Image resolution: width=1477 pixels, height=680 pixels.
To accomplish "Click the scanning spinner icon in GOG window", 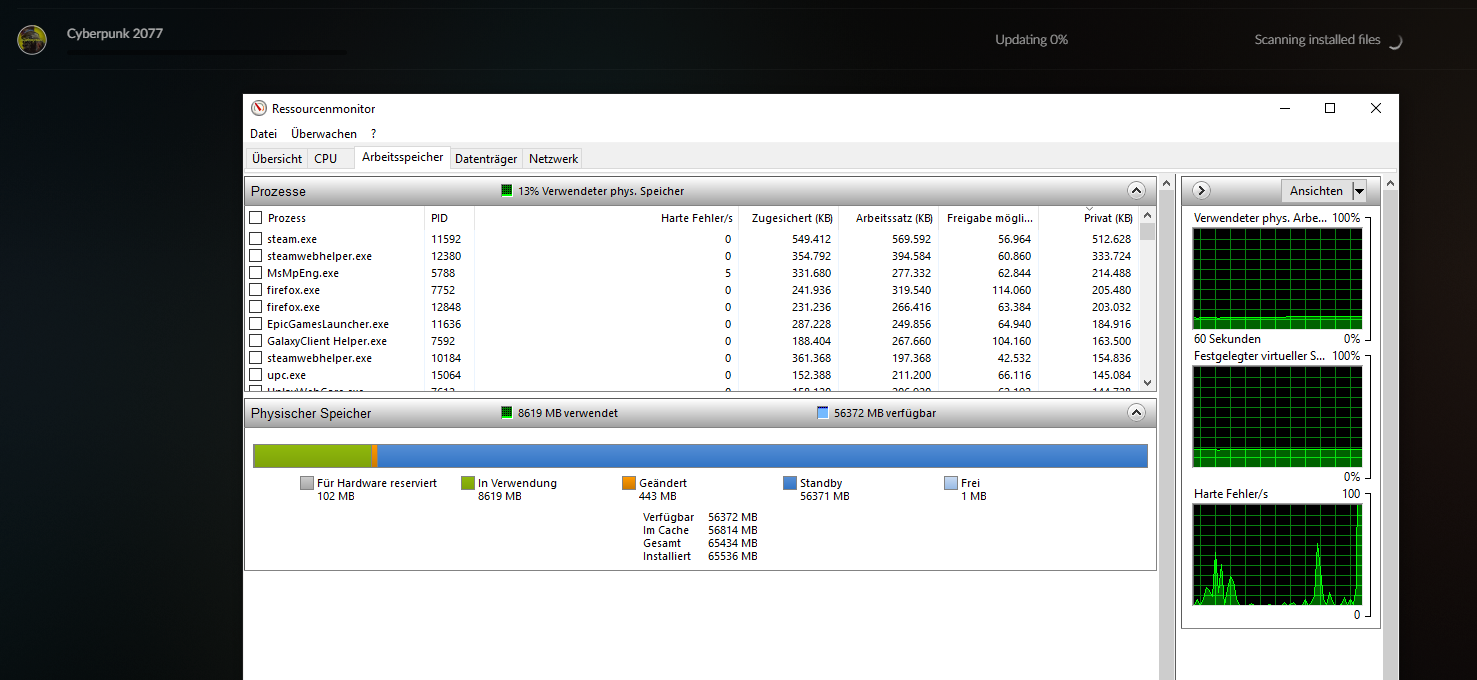I will point(1395,41).
